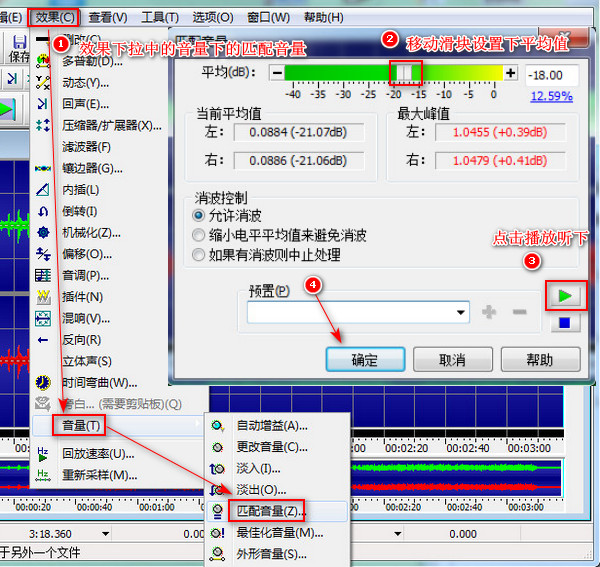The height and width of the screenshot is (567, 600).
Task: Open the 帮助(H) menu
Action: tap(324, 17)
